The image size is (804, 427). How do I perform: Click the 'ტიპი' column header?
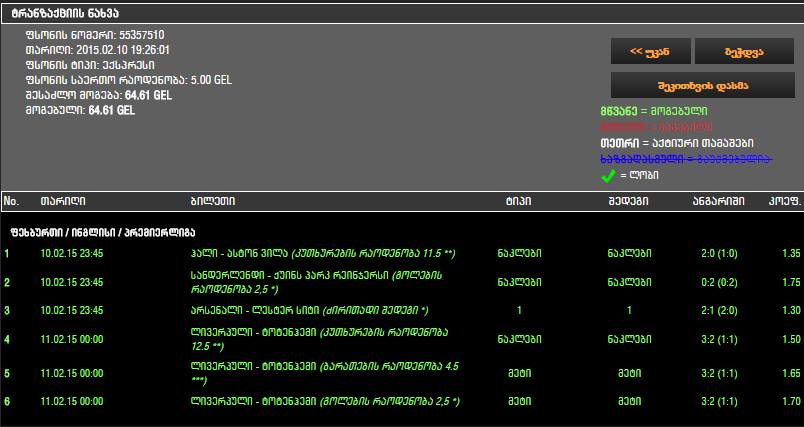coord(518,201)
